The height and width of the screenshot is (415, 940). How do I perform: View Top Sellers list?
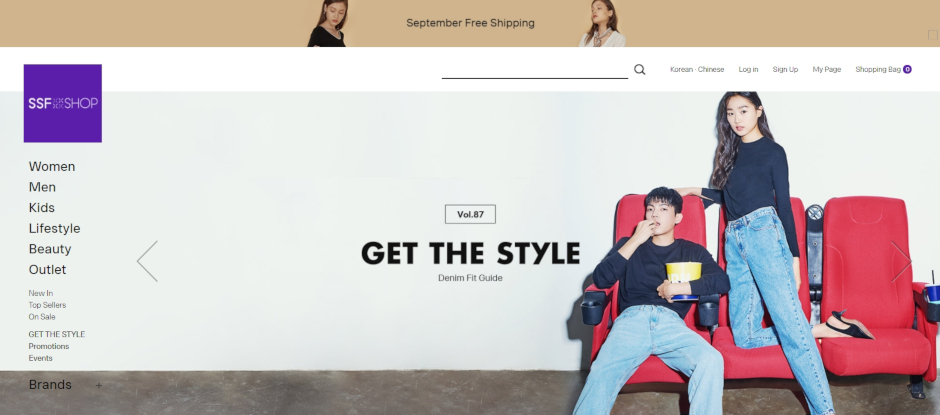point(47,305)
